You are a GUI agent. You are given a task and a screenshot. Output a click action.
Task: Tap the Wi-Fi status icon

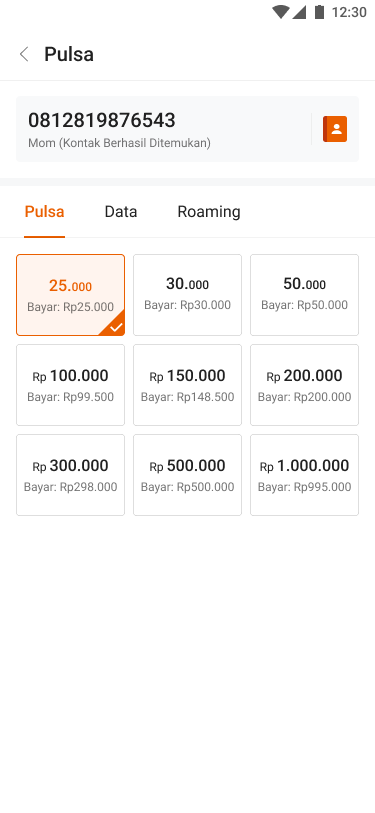(x=280, y=12)
